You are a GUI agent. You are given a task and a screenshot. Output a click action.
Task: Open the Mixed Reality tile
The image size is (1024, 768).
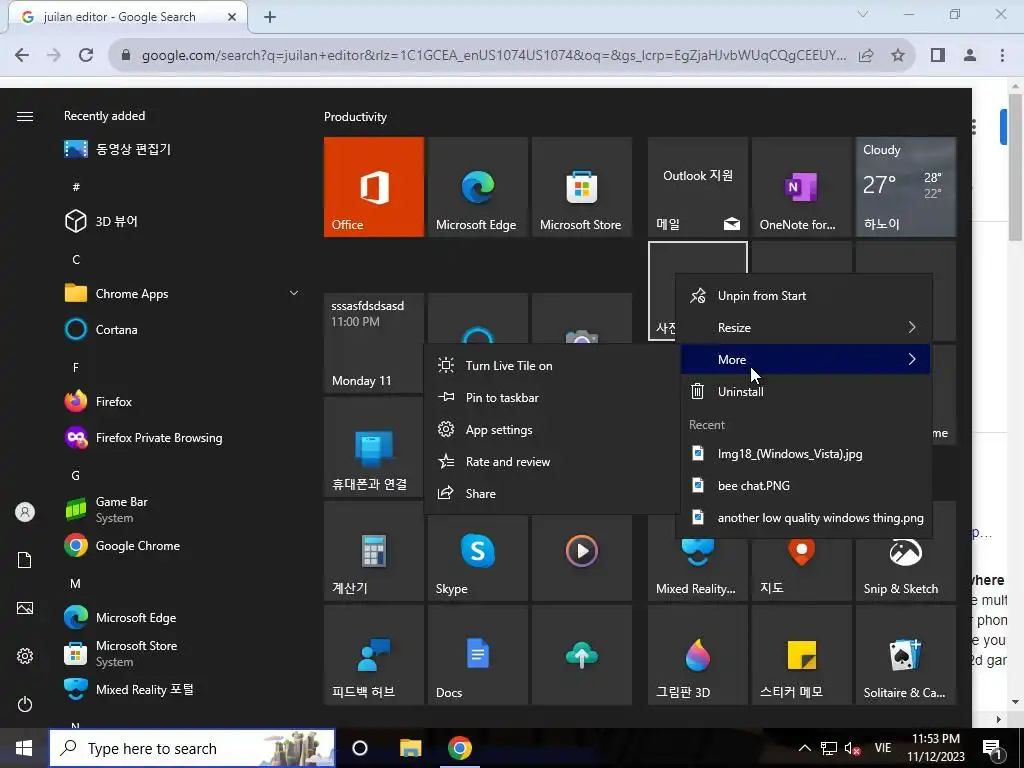click(697, 568)
